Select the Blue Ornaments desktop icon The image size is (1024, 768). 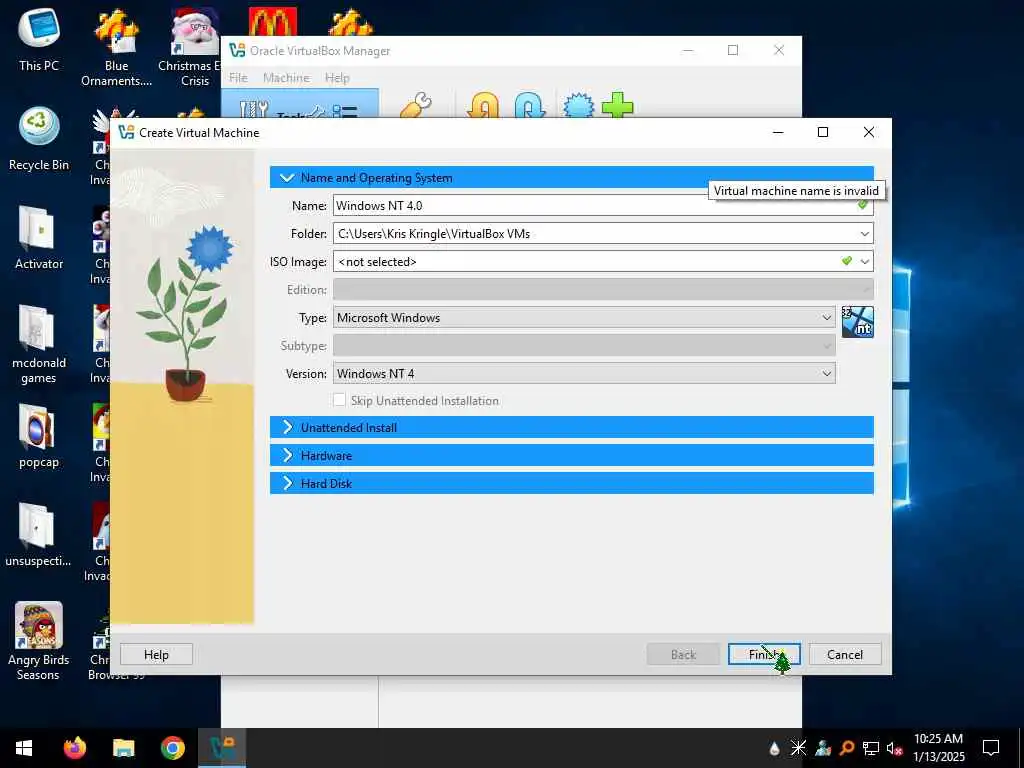116,48
